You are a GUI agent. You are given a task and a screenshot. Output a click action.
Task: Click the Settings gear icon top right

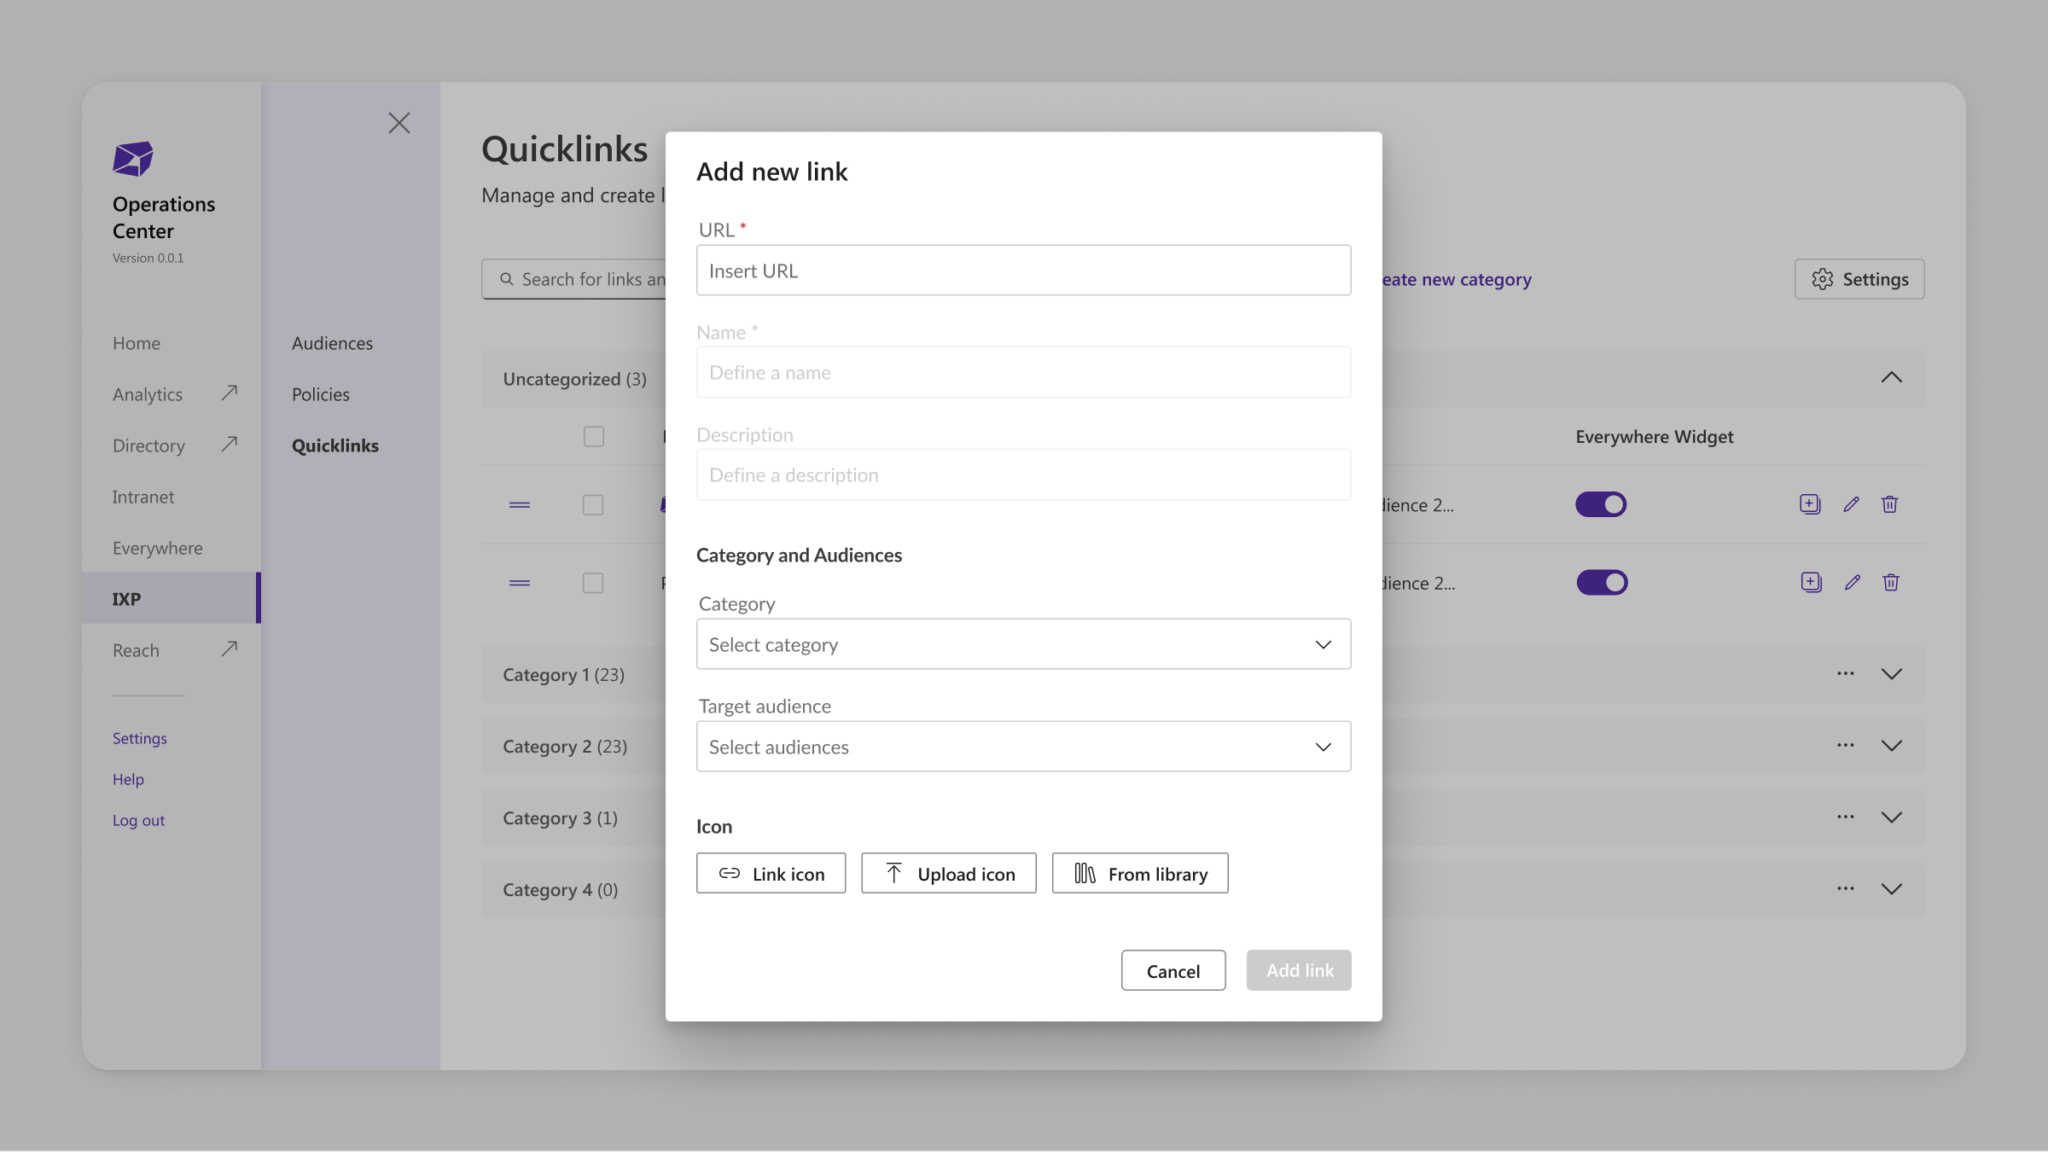[x=1823, y=279]
